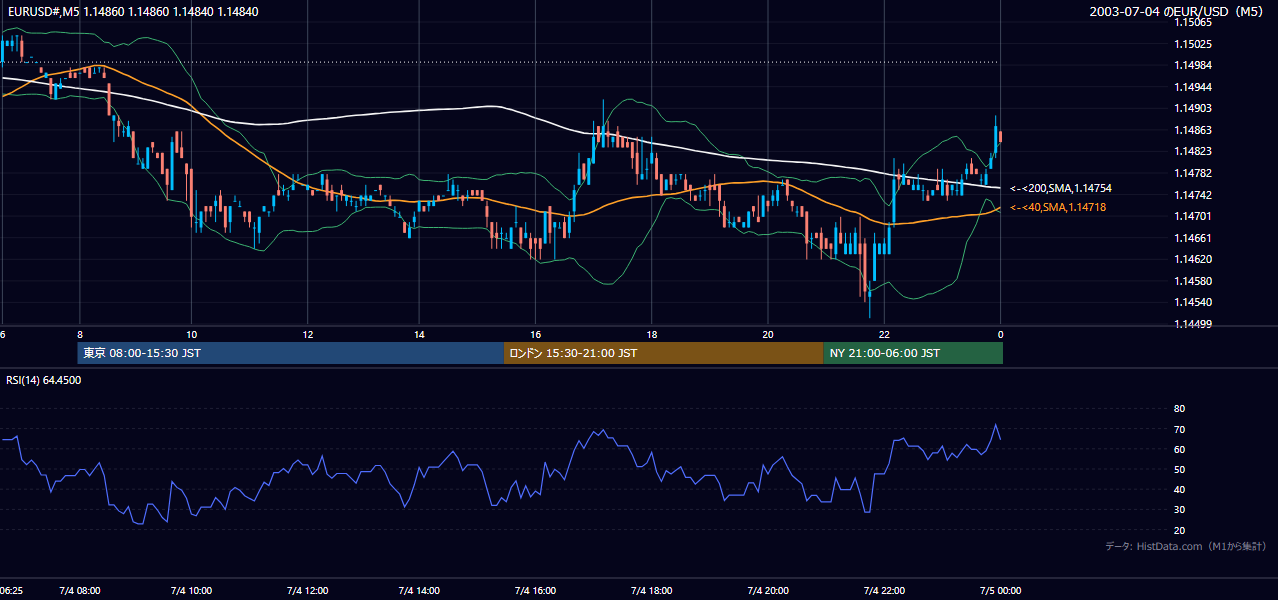Viewport: 1278px width, 600px height.
Task: Select price level 1.14620 on the axis
Action: pyautogui.click(x=1192, y=259)
